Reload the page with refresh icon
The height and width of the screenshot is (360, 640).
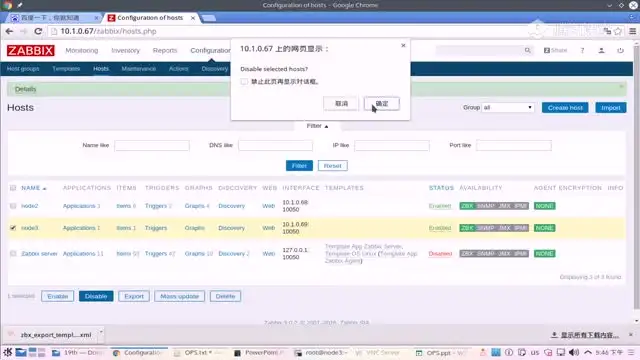pos(38,31)
